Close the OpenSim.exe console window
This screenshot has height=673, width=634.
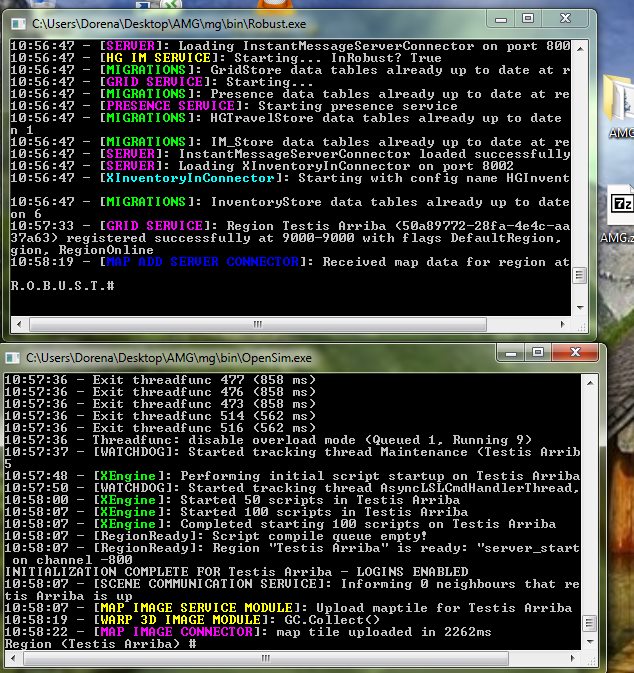(574, 353)
